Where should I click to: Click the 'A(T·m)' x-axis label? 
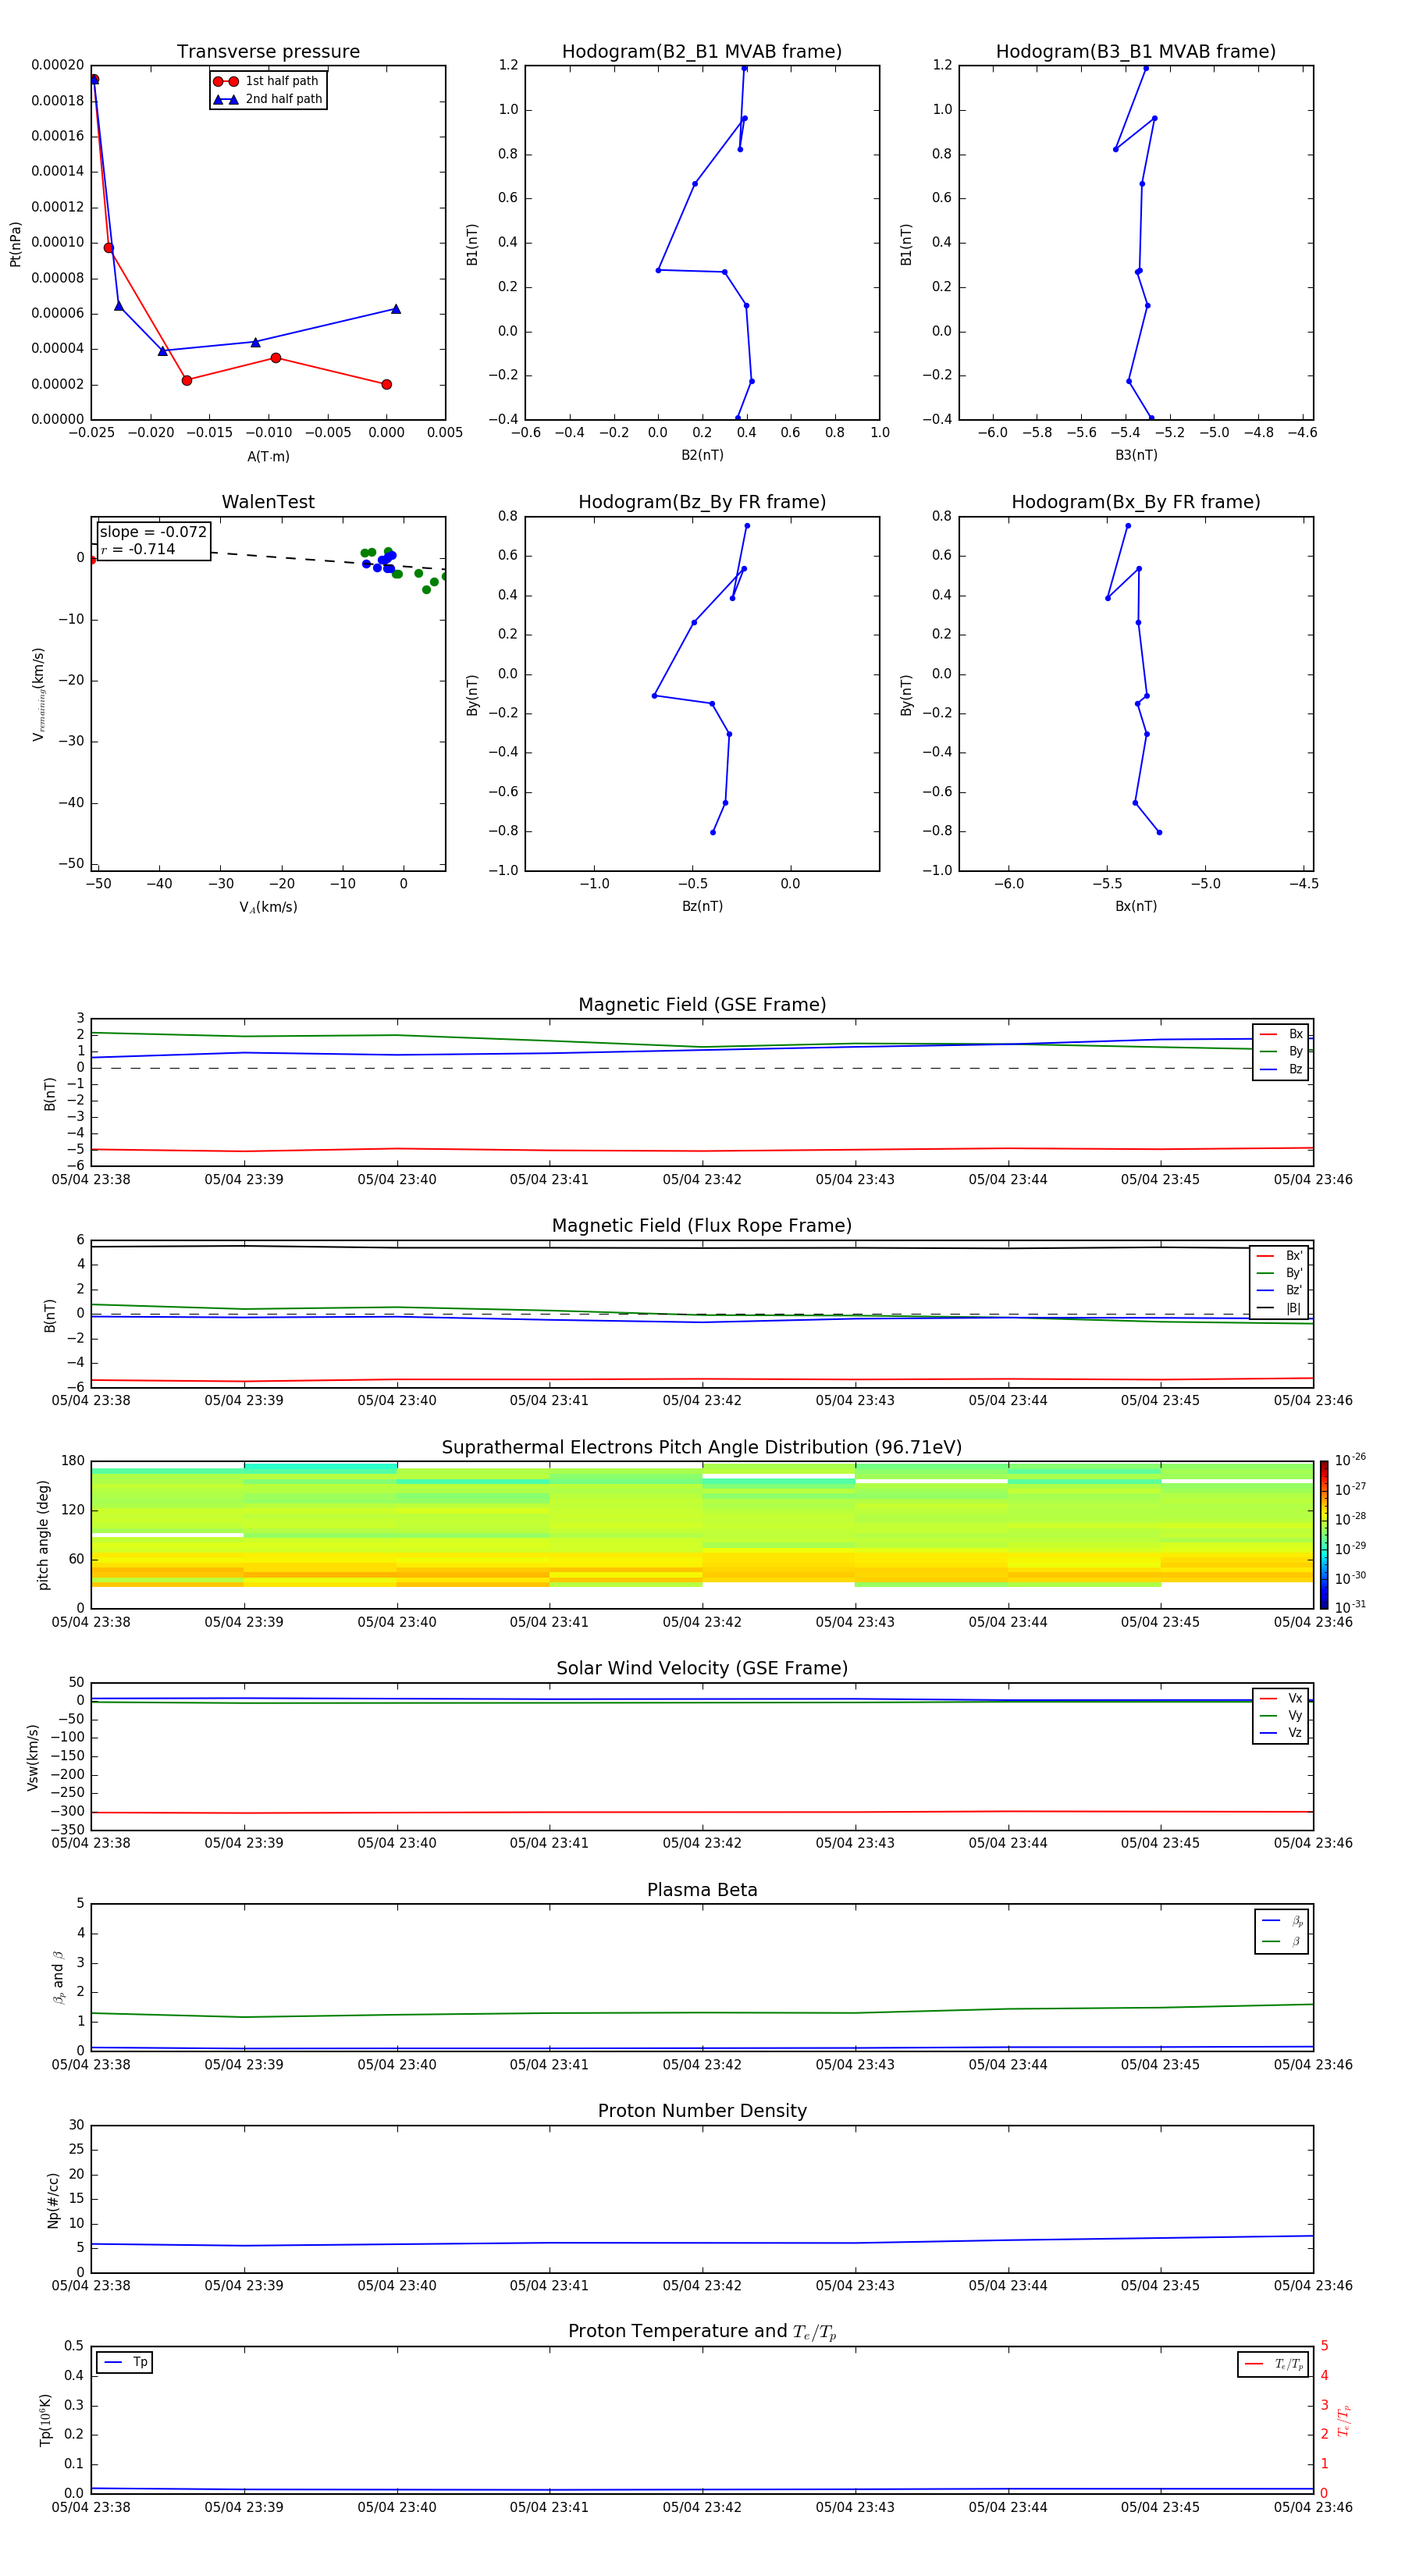(x=268, y=457)
